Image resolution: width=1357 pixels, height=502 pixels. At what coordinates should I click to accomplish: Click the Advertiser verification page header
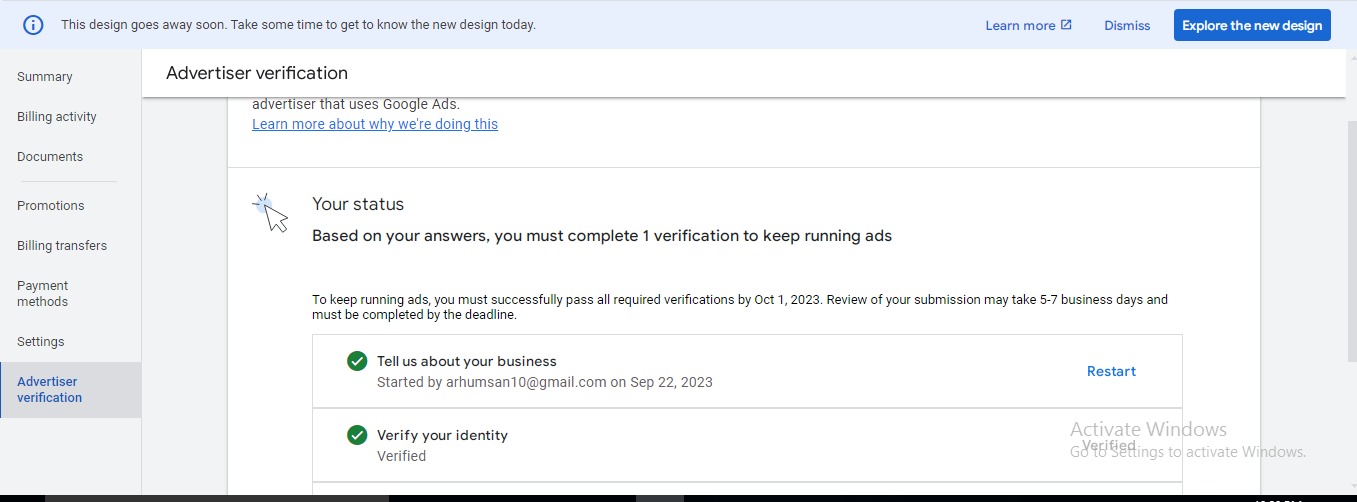pyautogui.click(x=257, y=73)
